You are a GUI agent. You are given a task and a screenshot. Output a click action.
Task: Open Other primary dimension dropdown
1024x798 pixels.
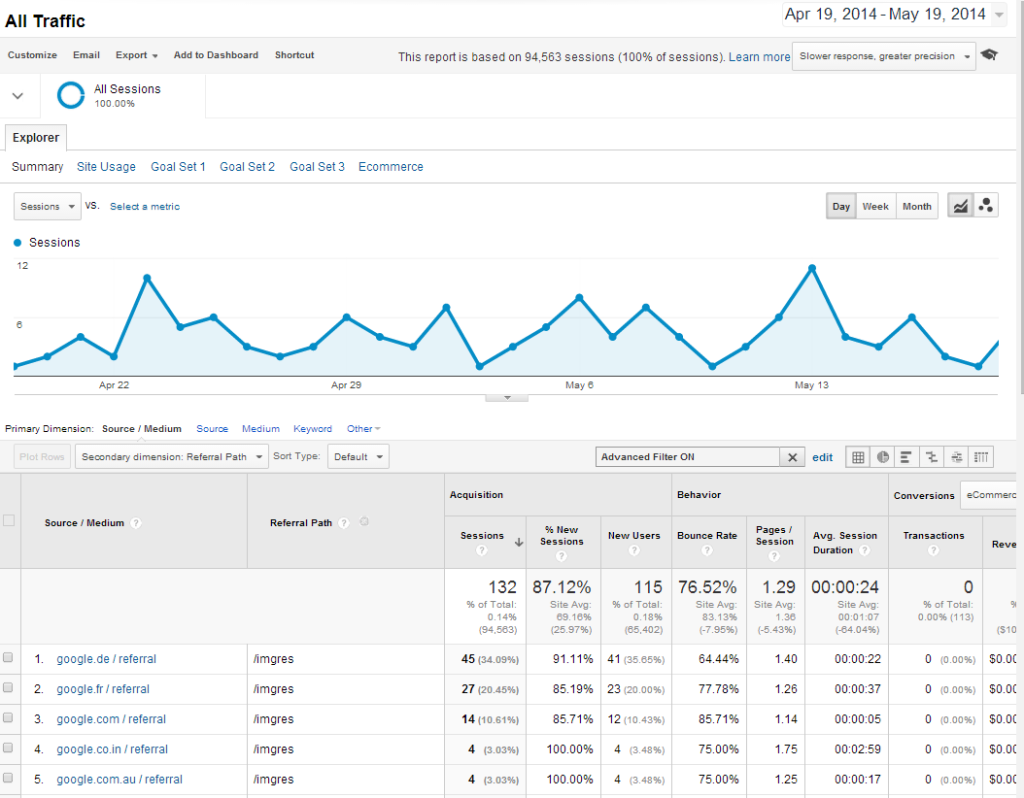[x=363, y=429]
